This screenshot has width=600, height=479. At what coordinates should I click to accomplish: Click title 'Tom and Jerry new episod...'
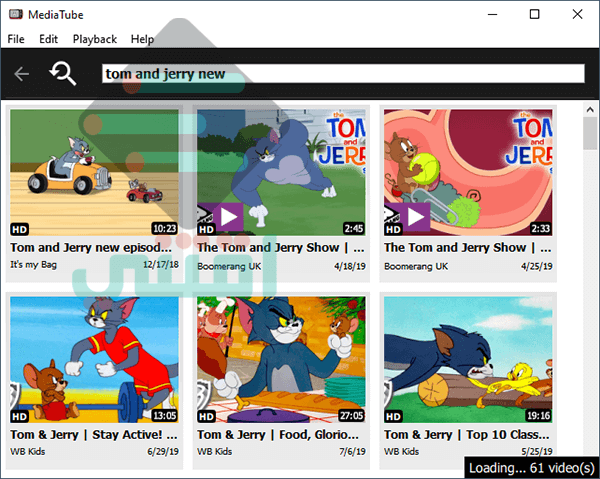tap(91, 248)
